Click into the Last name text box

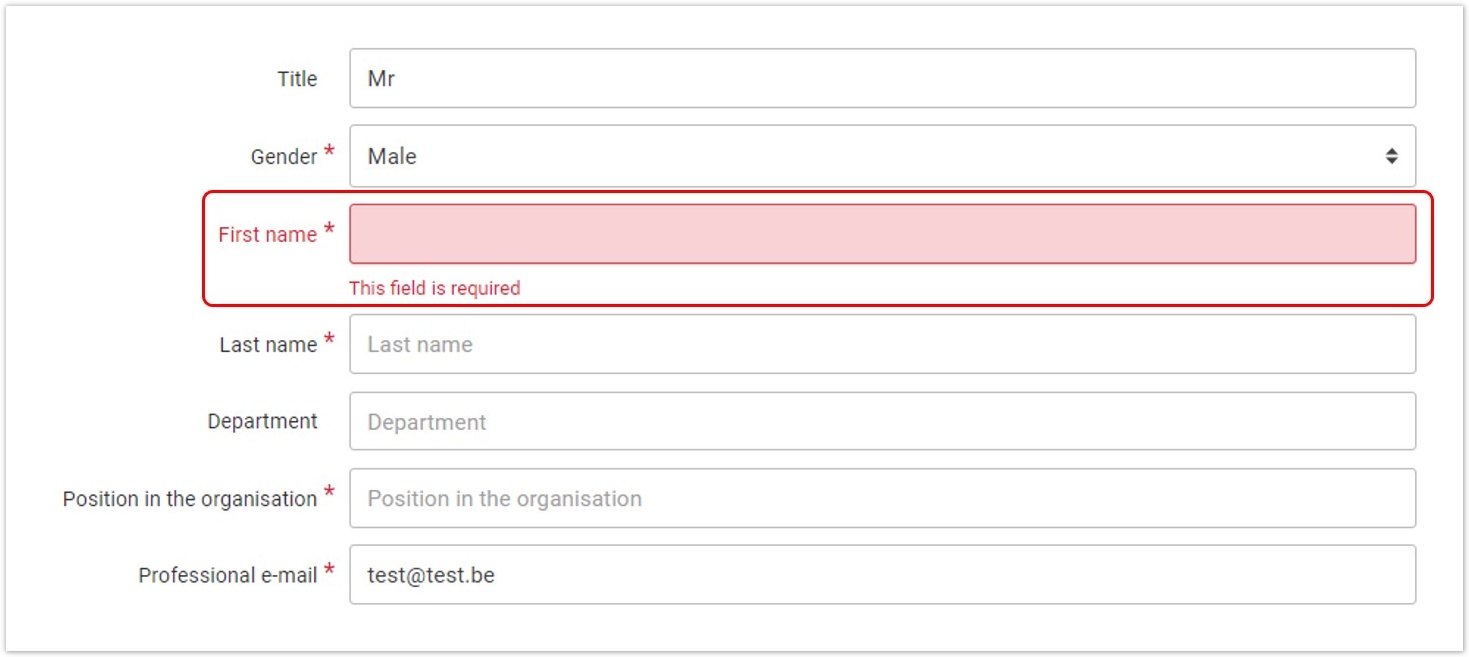tap(882, 344)
